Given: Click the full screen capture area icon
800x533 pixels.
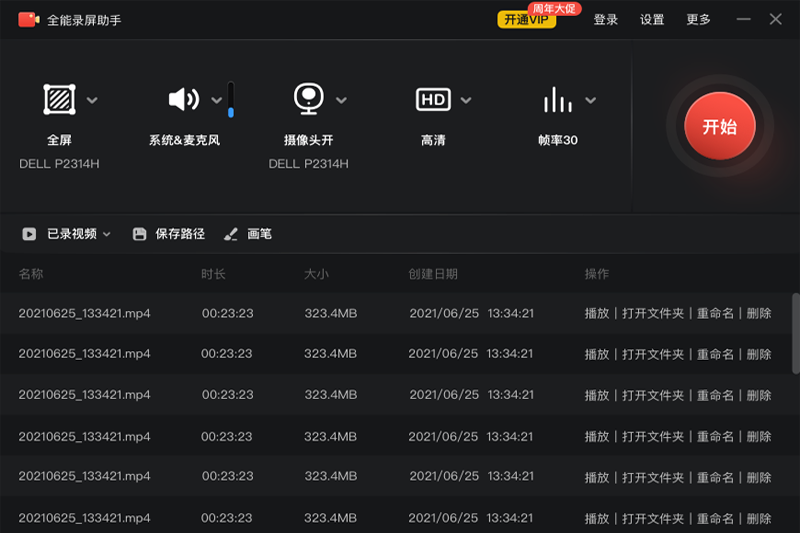Looking at the screenshot, I should click(59, 99).
